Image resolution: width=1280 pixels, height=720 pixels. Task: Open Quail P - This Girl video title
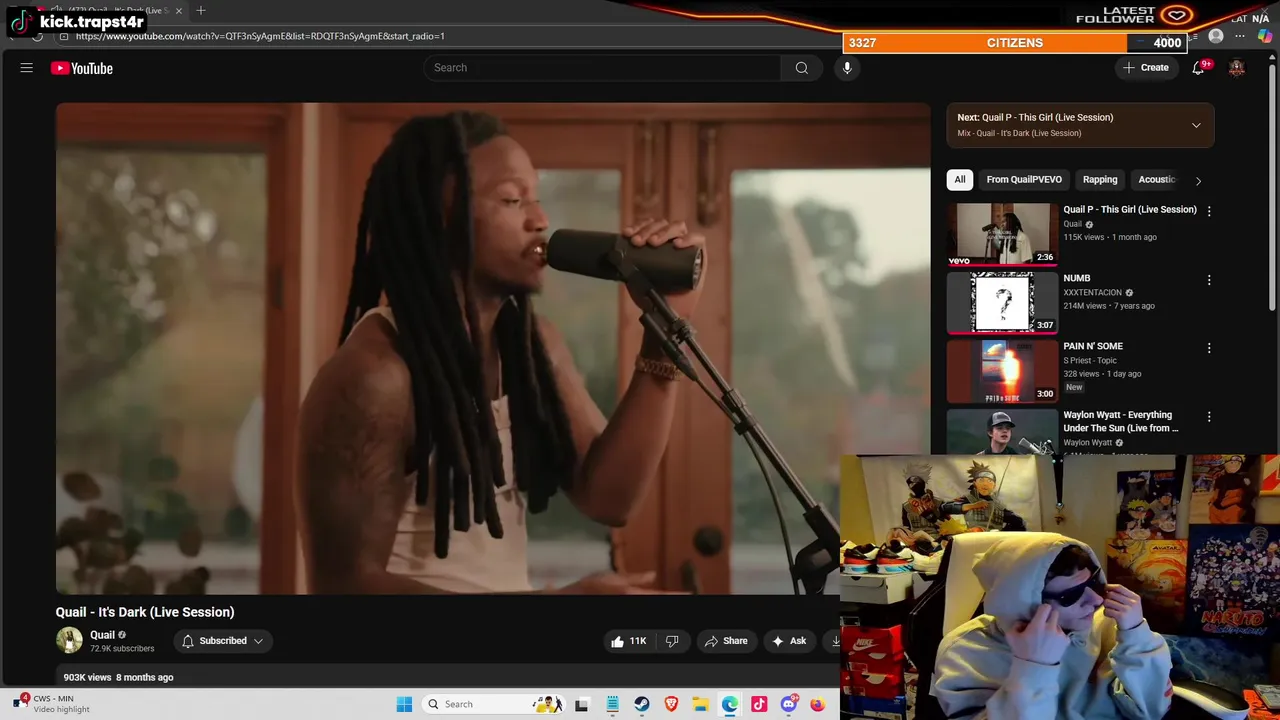click(1129, 209)
